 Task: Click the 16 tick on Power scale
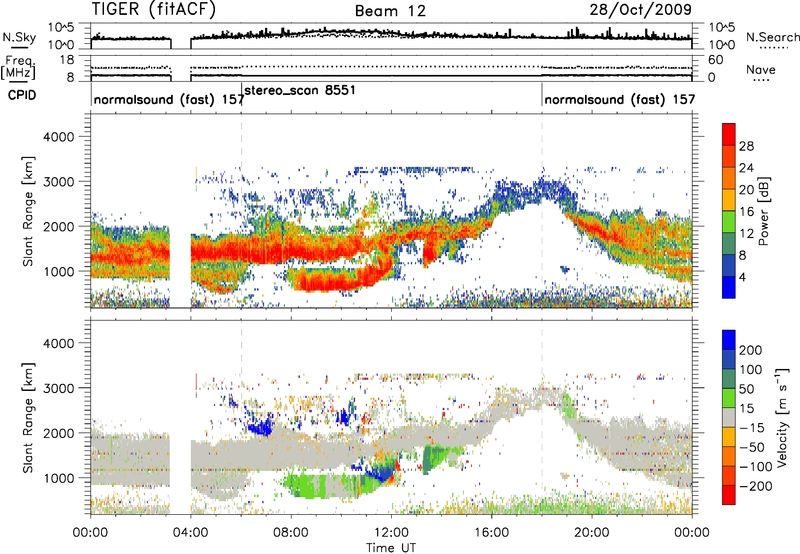tap(746, 211)
